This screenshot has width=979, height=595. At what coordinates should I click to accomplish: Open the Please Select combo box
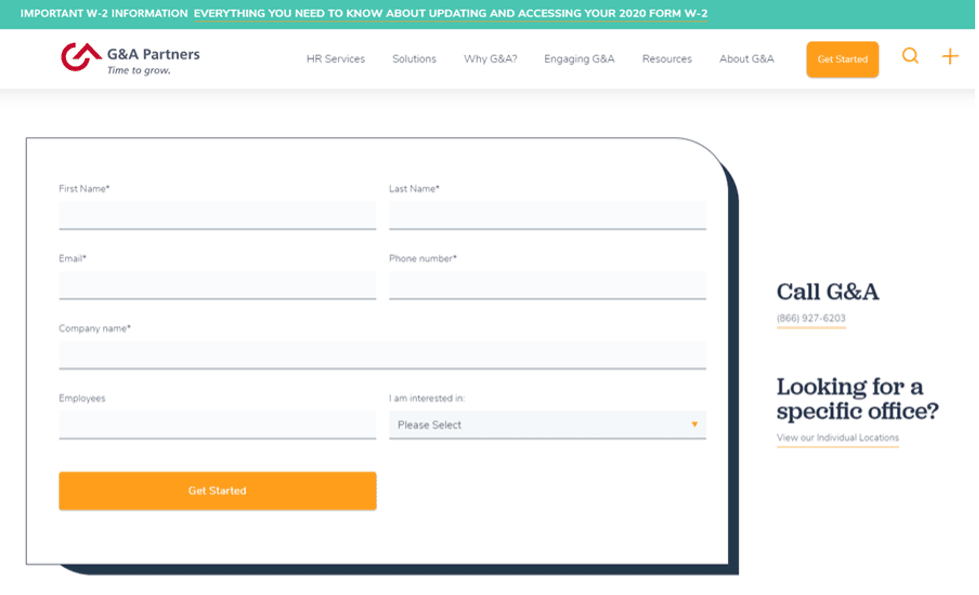point(540,425)
